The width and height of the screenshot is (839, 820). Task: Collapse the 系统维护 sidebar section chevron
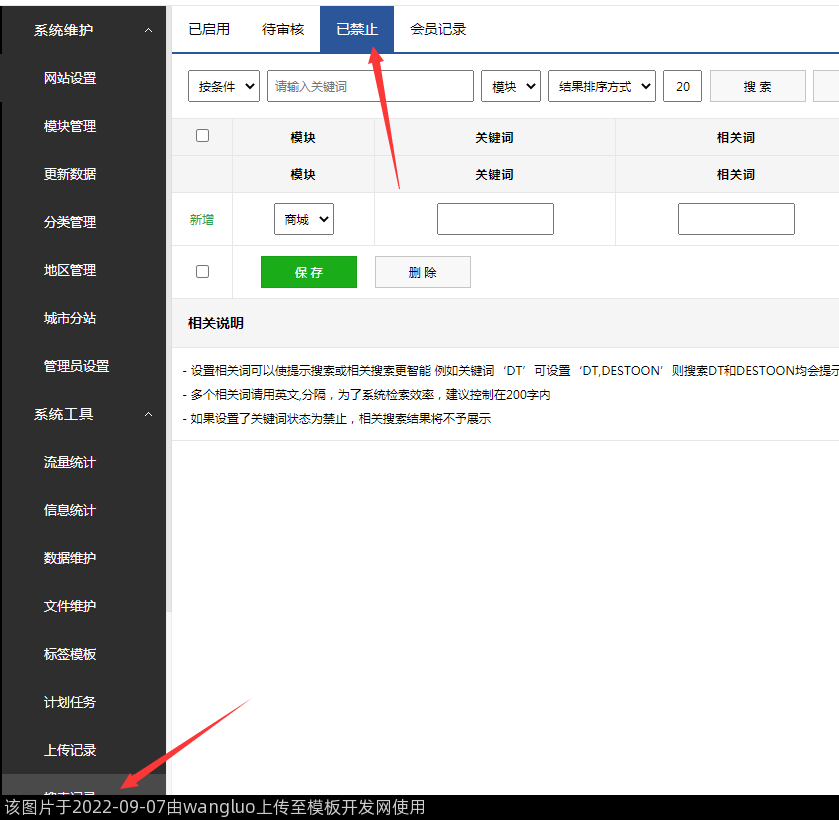click(148, 30)
